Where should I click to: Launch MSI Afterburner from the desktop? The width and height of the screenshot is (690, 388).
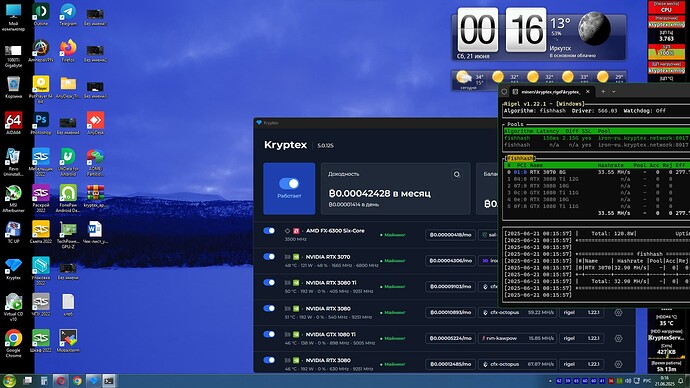pos(13,198)
